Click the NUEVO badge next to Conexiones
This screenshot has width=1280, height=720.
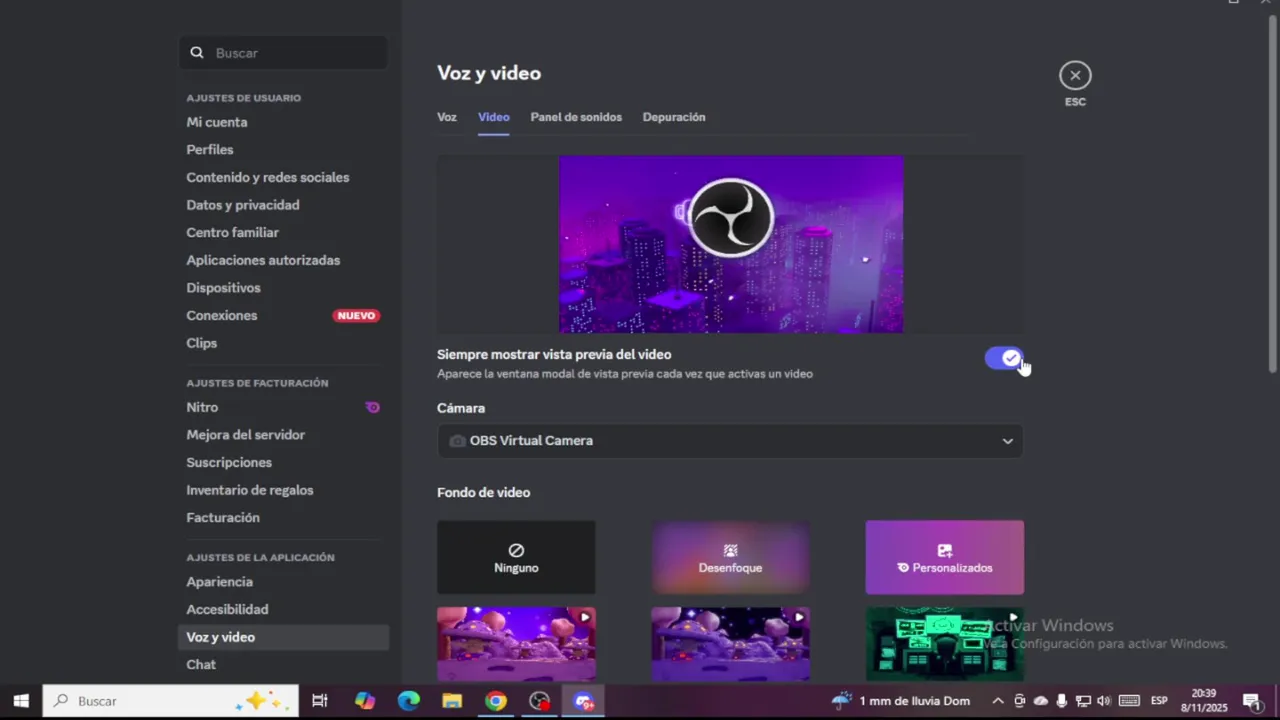click(356, 315)
